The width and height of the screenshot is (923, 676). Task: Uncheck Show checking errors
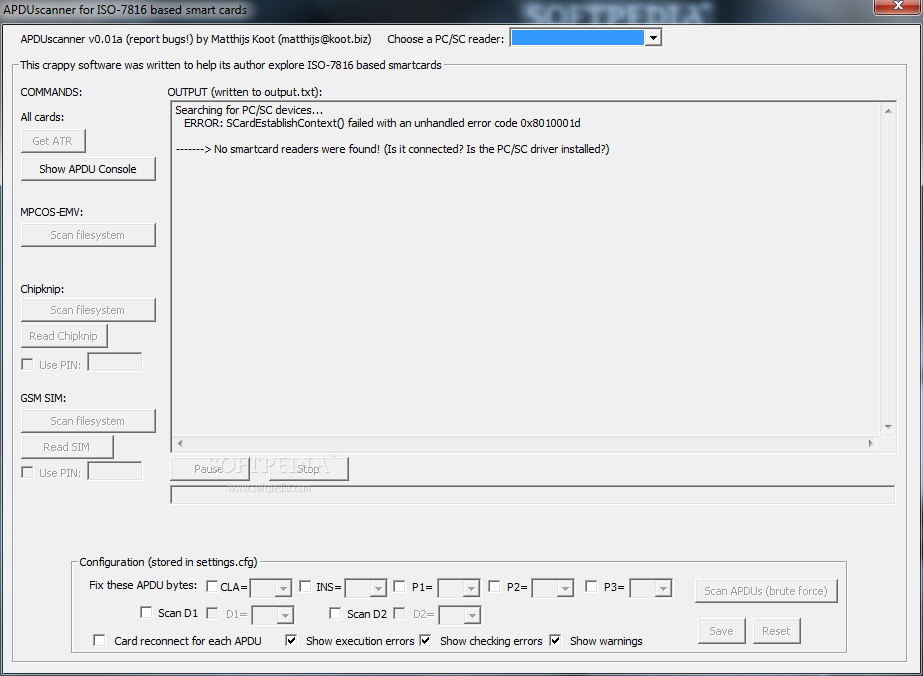pos(425,640)
